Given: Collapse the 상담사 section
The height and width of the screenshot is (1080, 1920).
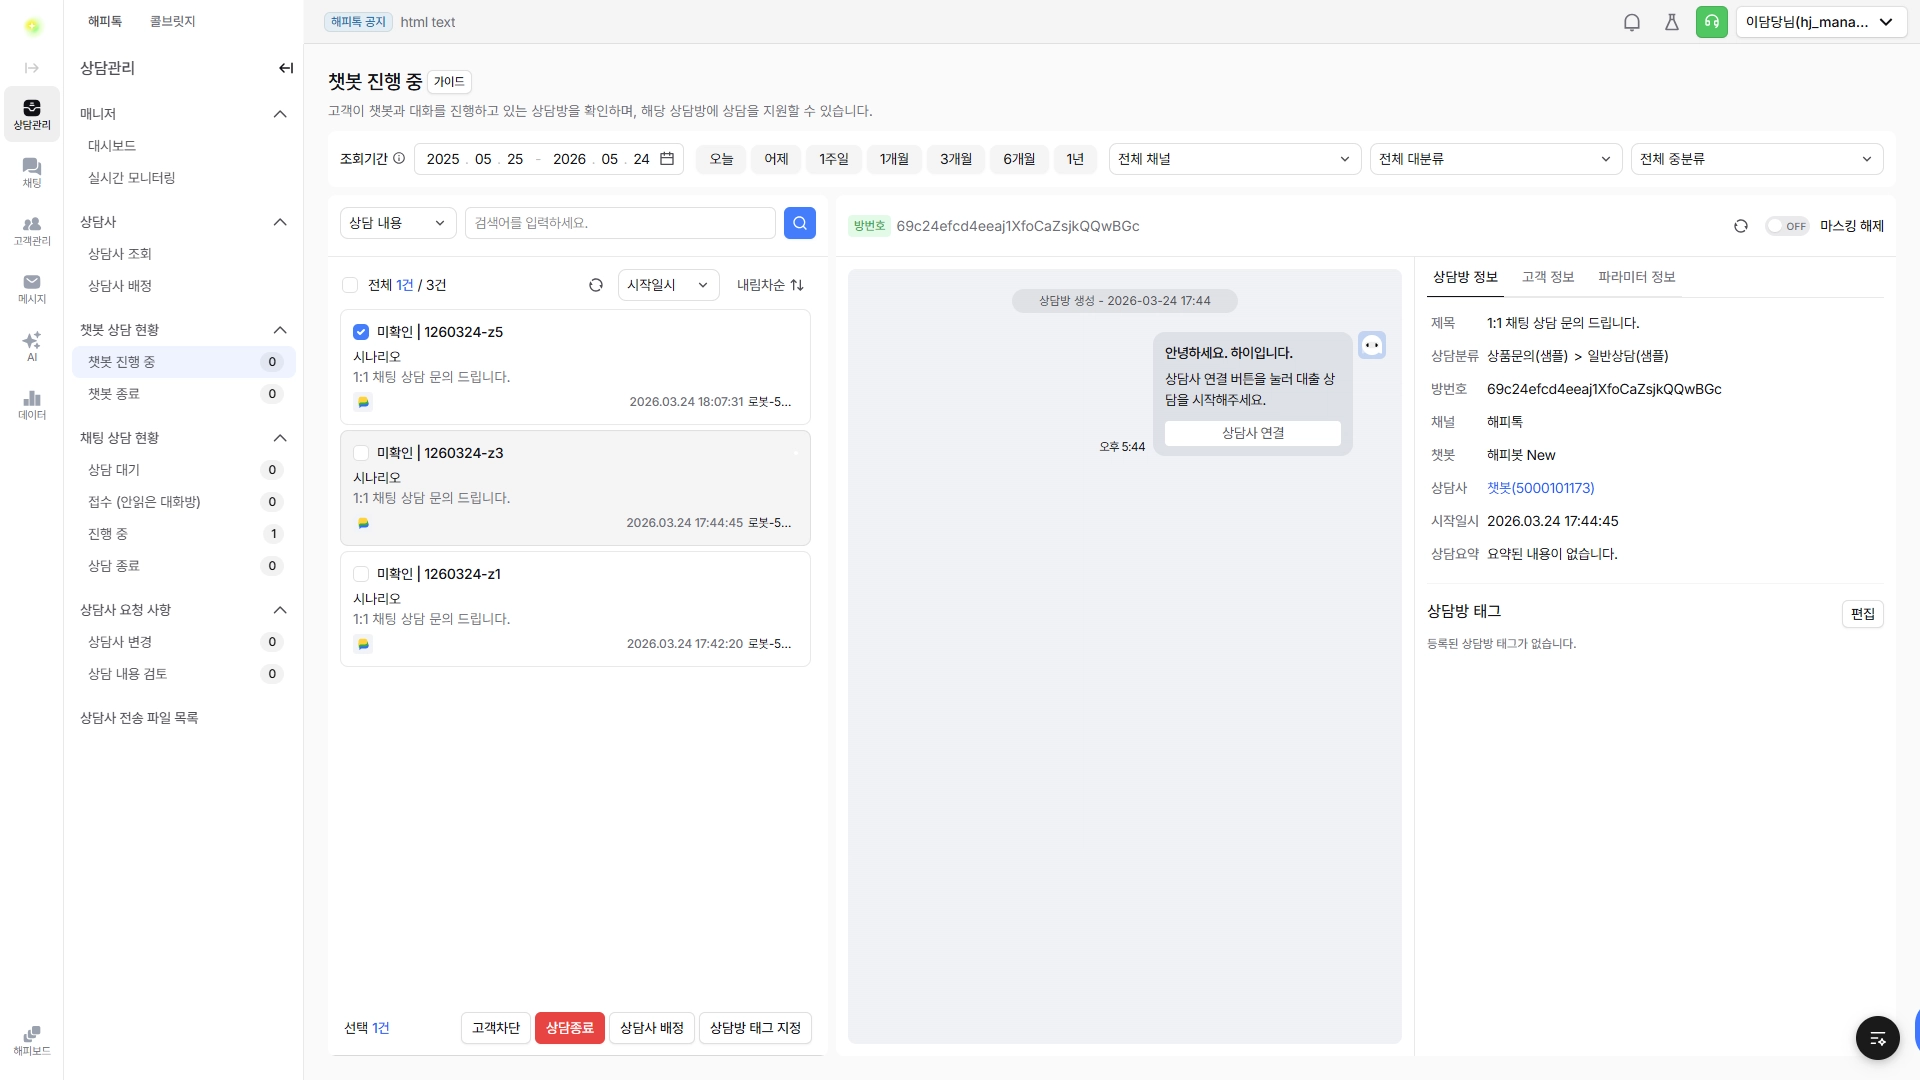Looking at the screenshot, I should (280, 222).
